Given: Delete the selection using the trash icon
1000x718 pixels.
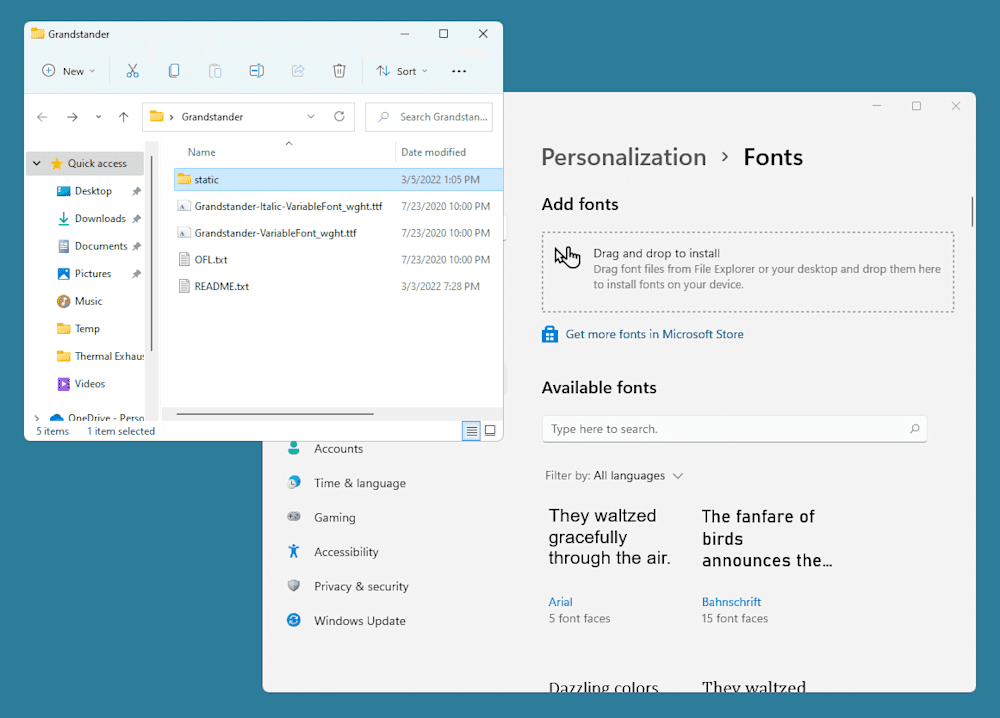Looking at the screenshot, I should [x=339, y=70].
